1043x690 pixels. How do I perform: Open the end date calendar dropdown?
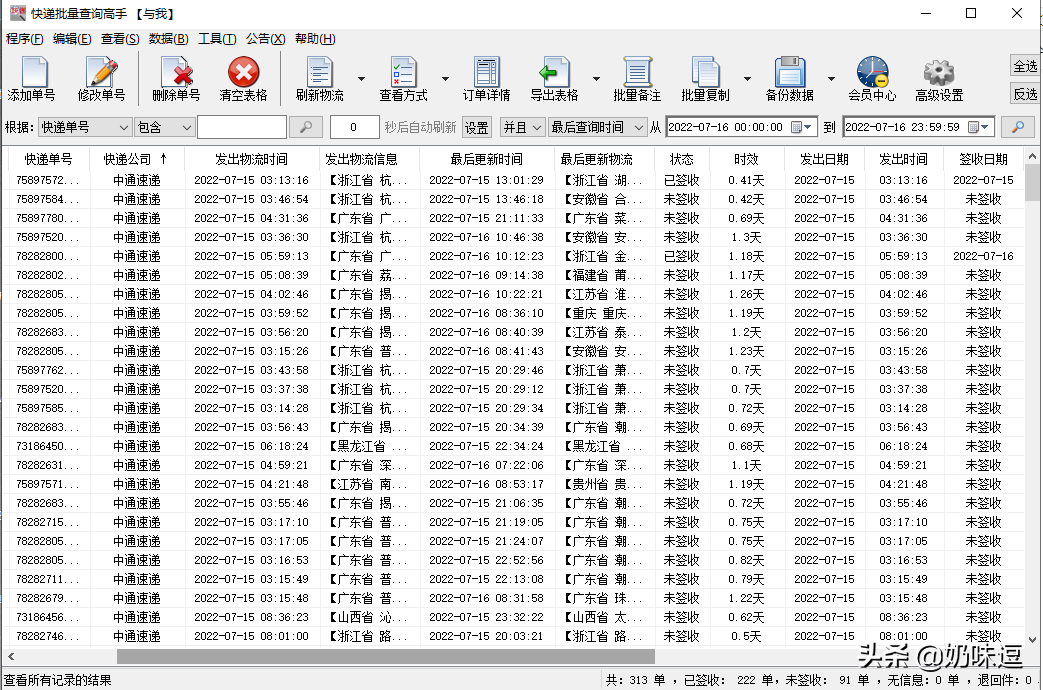pos(979,126)
